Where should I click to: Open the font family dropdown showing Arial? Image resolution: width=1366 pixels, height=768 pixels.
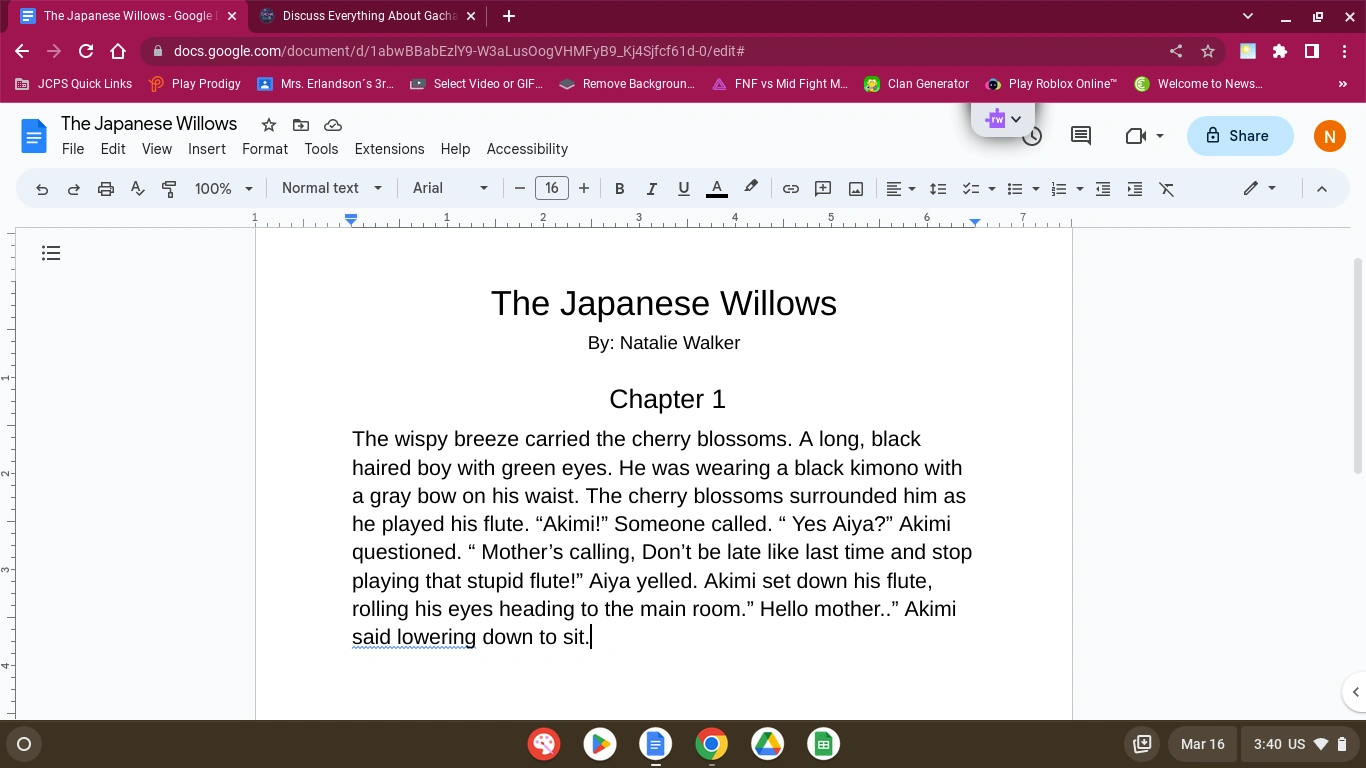[x=449, y=188]
